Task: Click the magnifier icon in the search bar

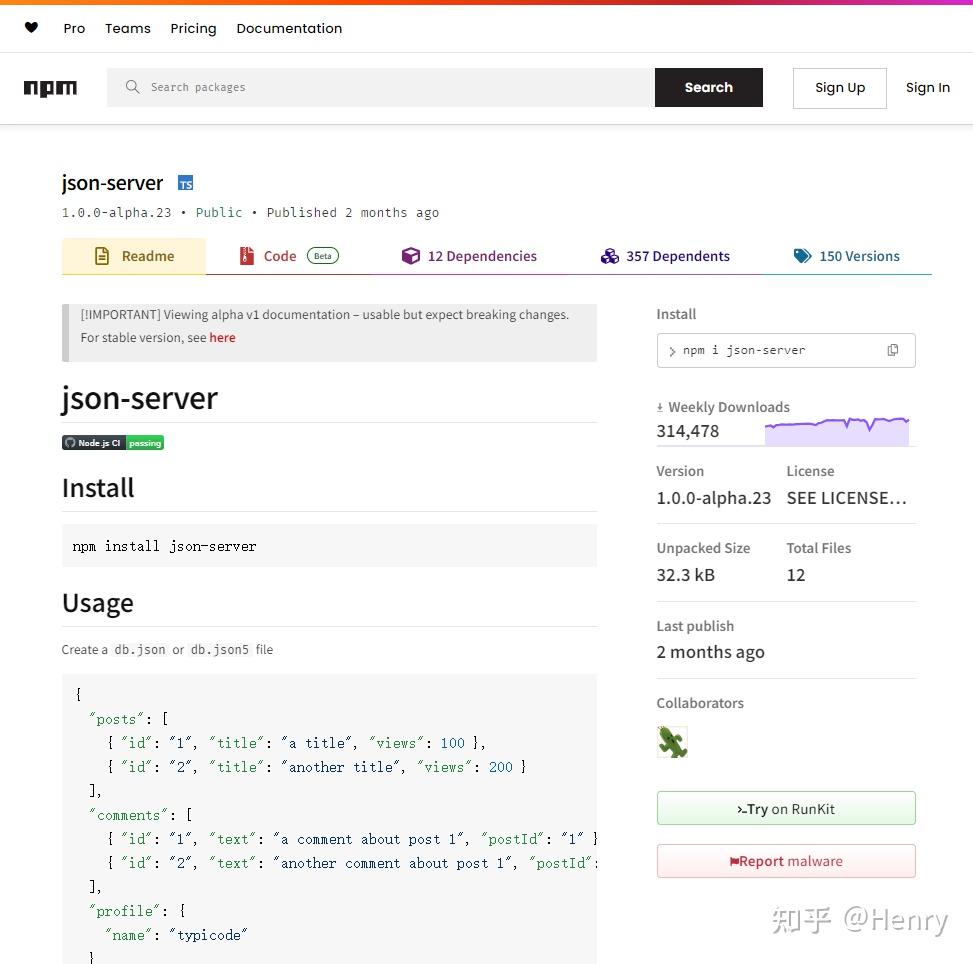Action: pyautogui.click(x=132, y=87)
